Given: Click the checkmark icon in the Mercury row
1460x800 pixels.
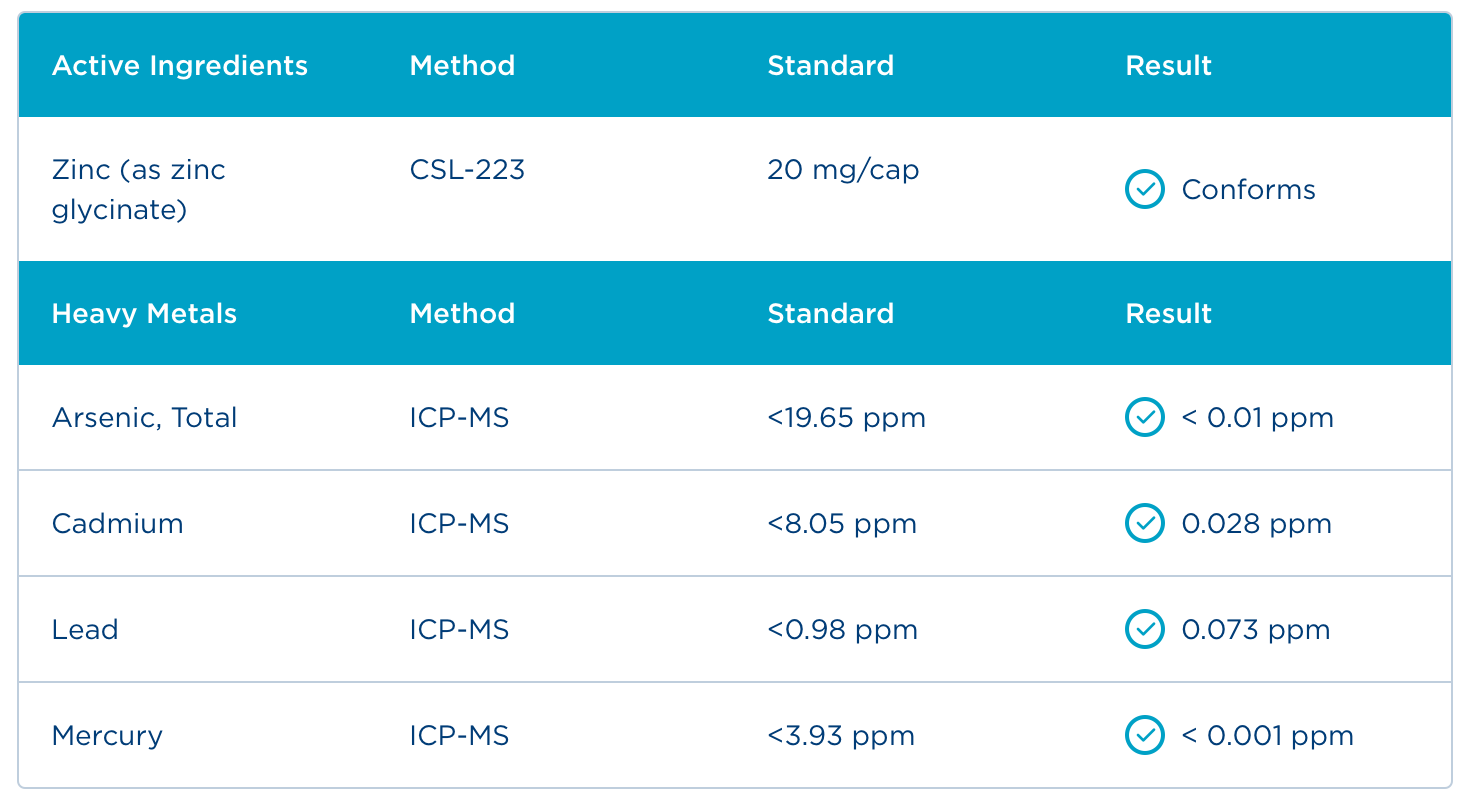Looking at the screenshot, I should 1144,735.
